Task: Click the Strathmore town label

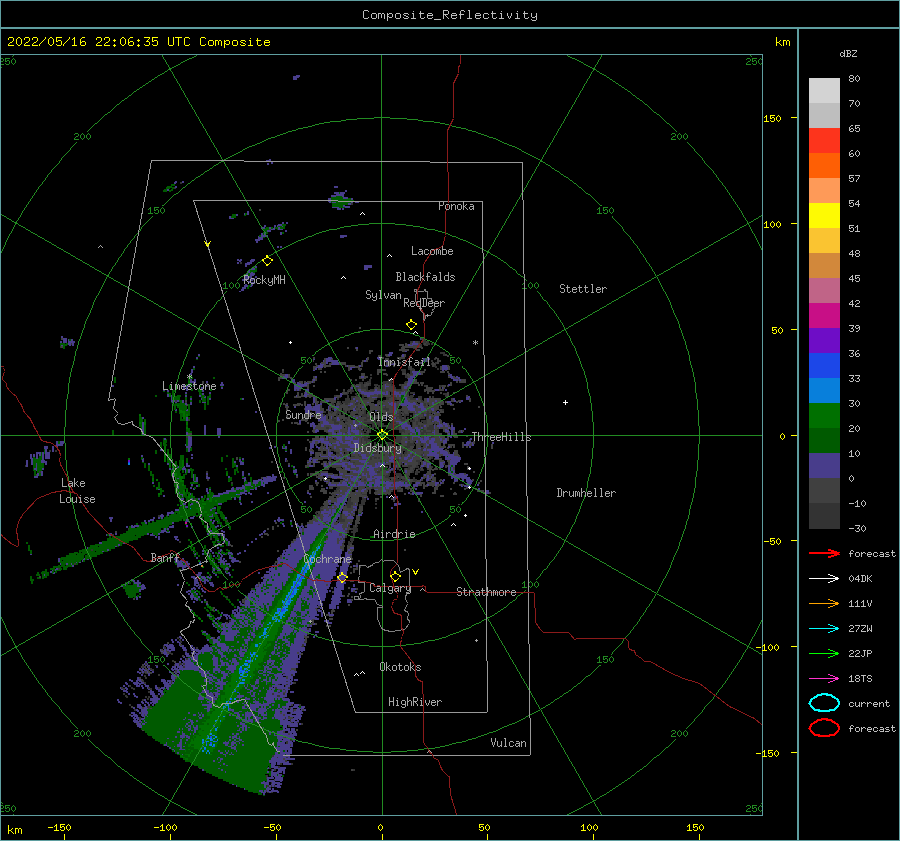Action: 486,592
